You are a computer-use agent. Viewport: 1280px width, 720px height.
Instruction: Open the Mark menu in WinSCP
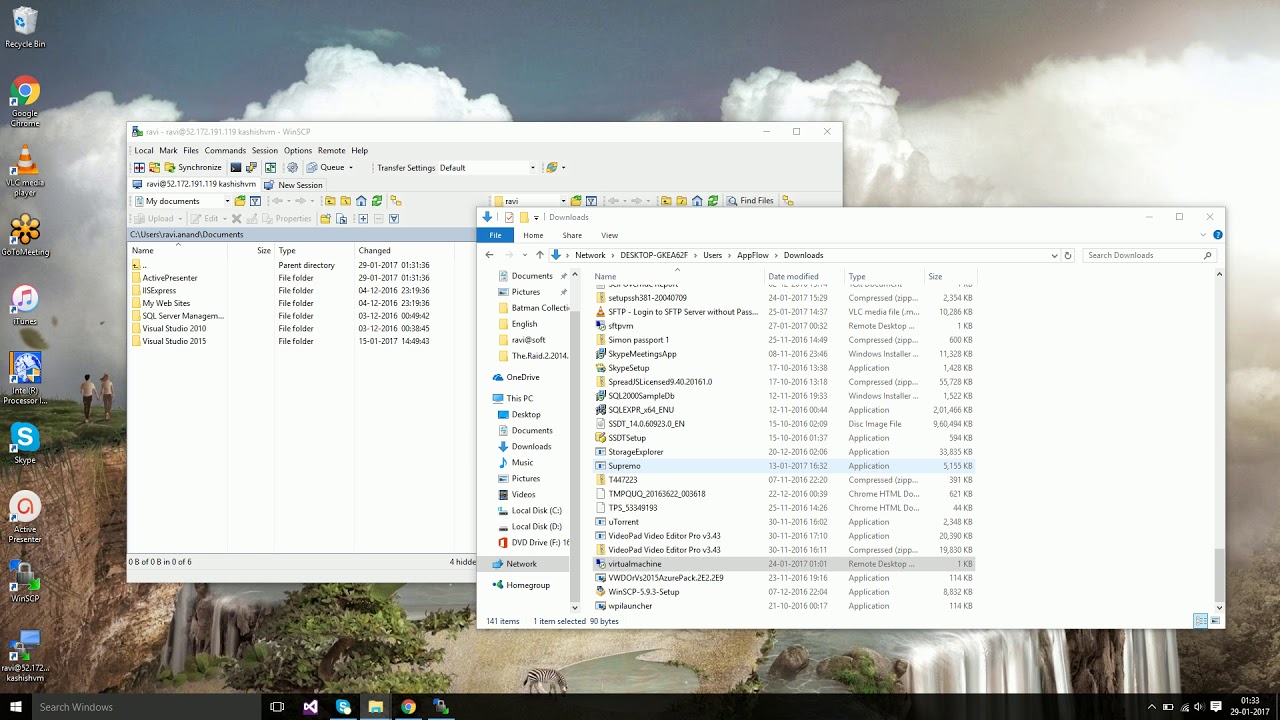168,151
